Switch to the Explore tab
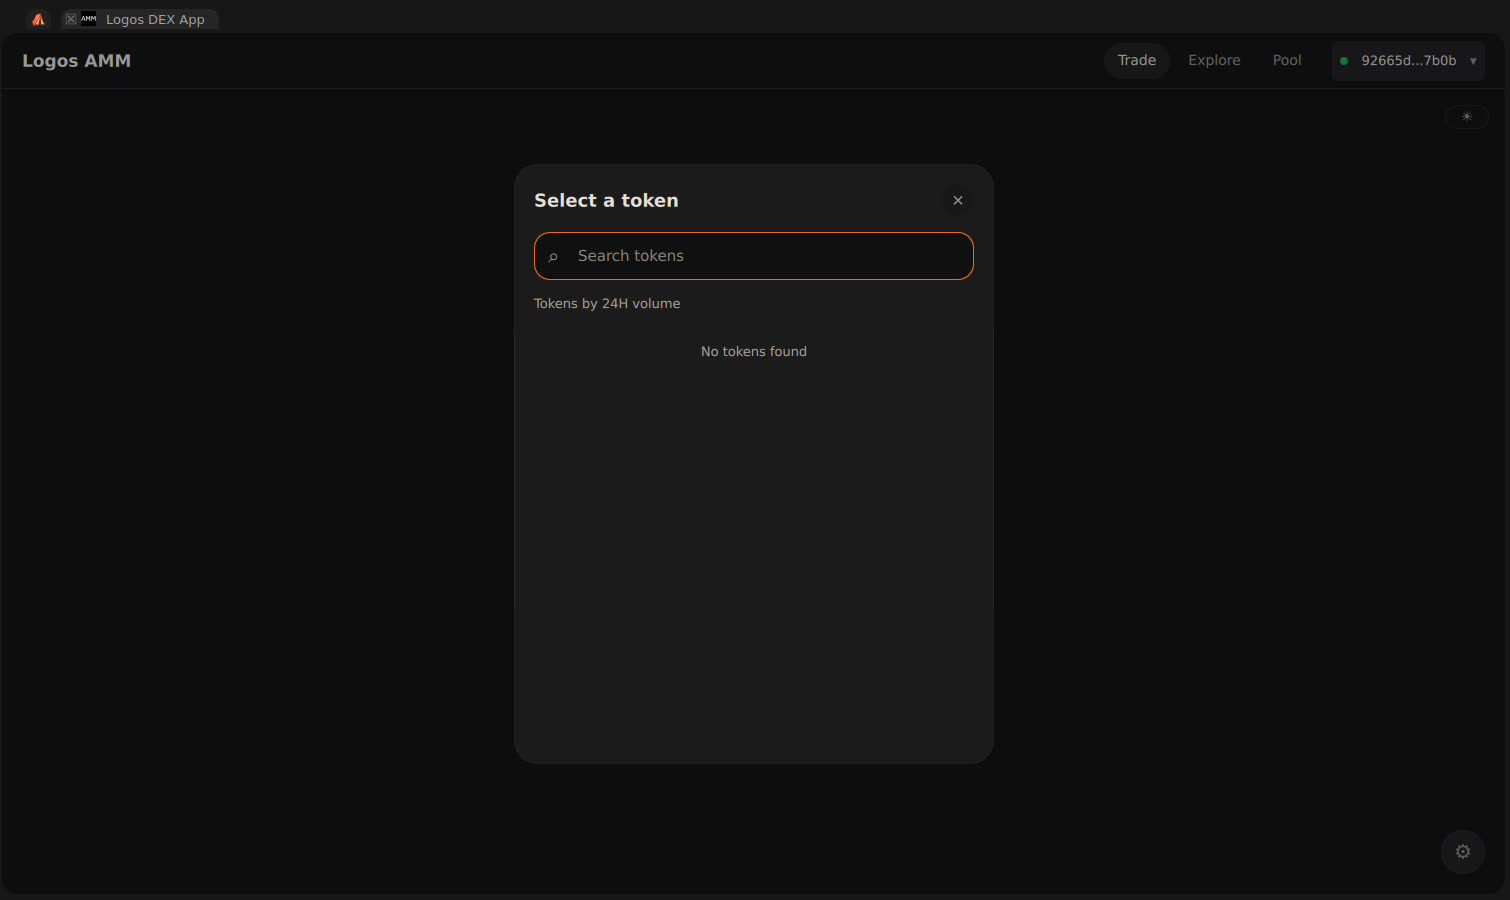Image resolution: width=1510 pixels, height=900 pixels. tap(1214, 60)
